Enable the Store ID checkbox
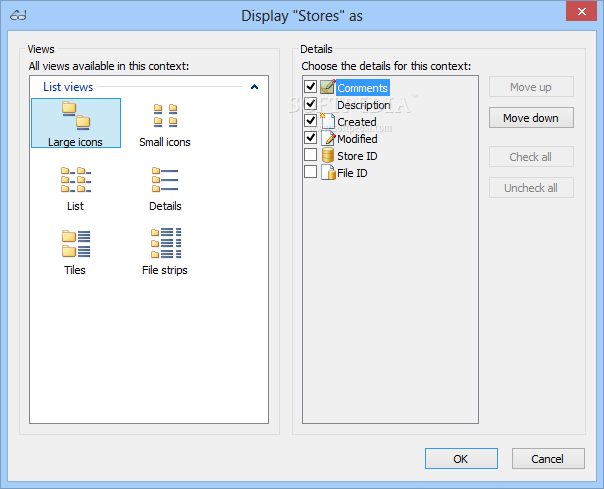The width and height of the screenshot is (604, 489). point(310,155)
